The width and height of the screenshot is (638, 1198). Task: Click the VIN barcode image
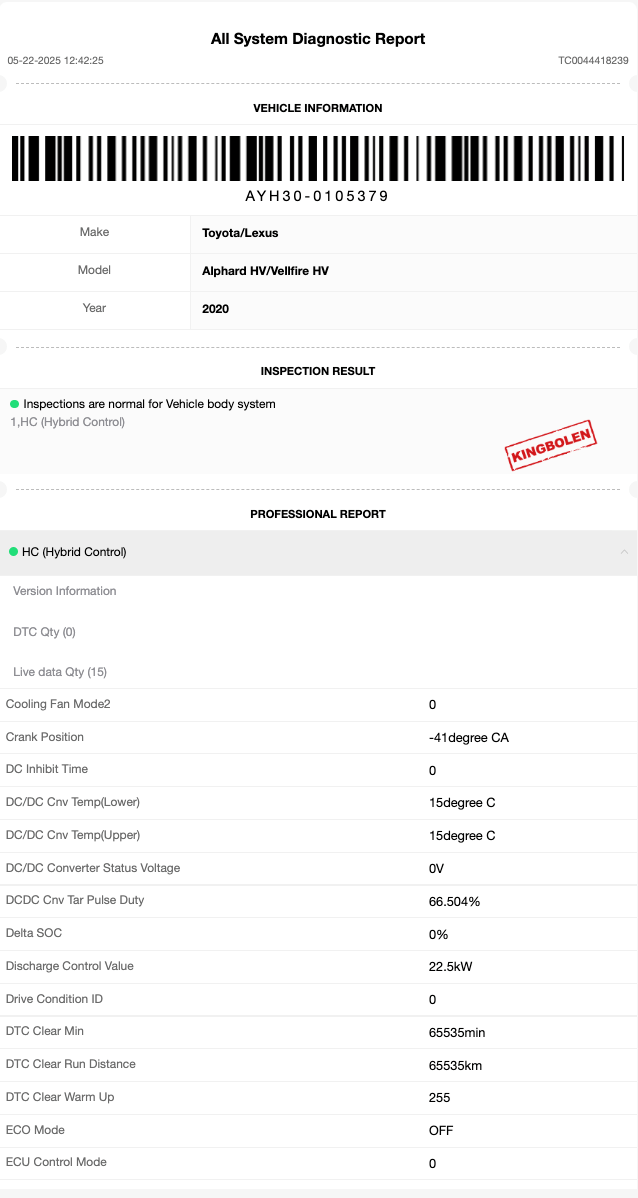318,158
